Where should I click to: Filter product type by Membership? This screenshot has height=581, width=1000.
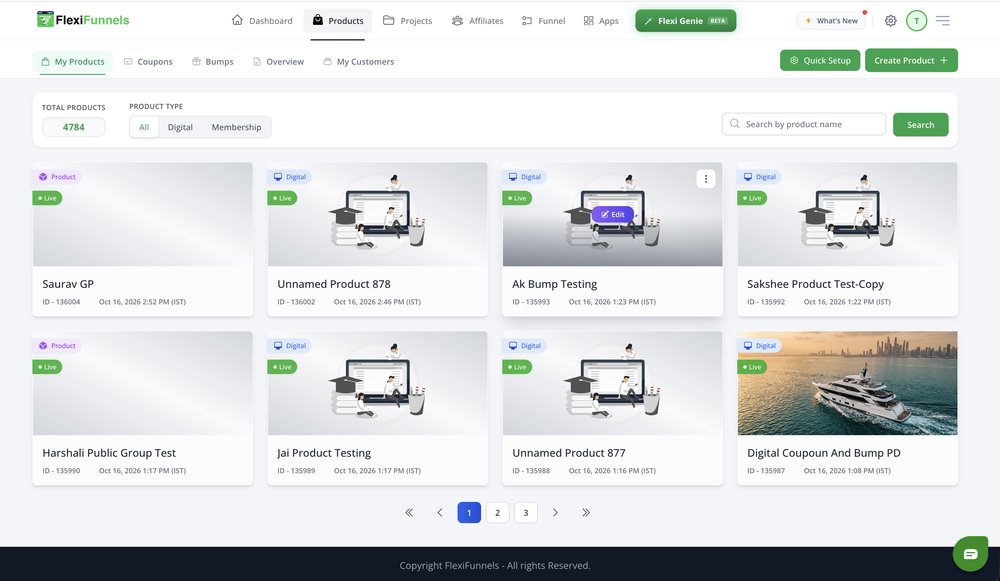click(x=236, y=127)
